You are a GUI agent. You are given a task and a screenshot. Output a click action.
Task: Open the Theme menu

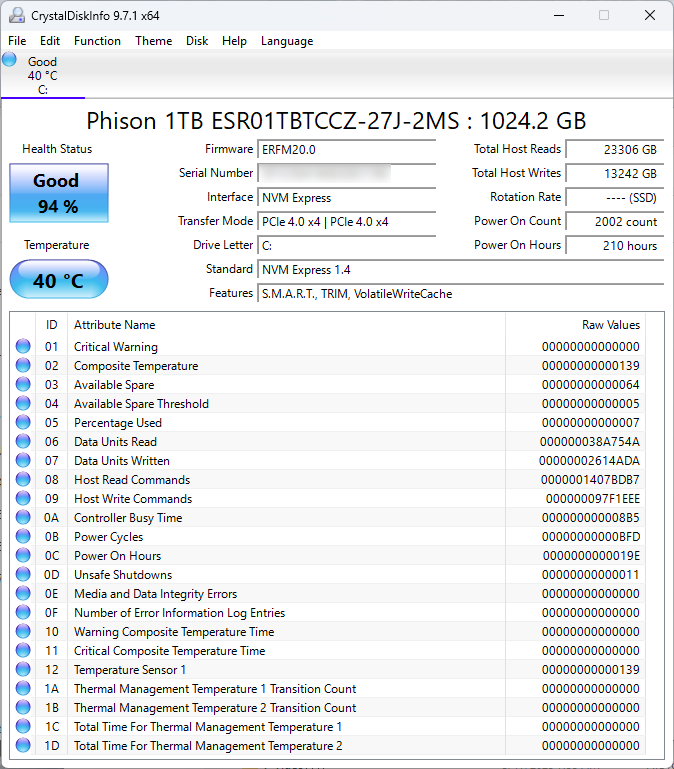coord(154,41)
